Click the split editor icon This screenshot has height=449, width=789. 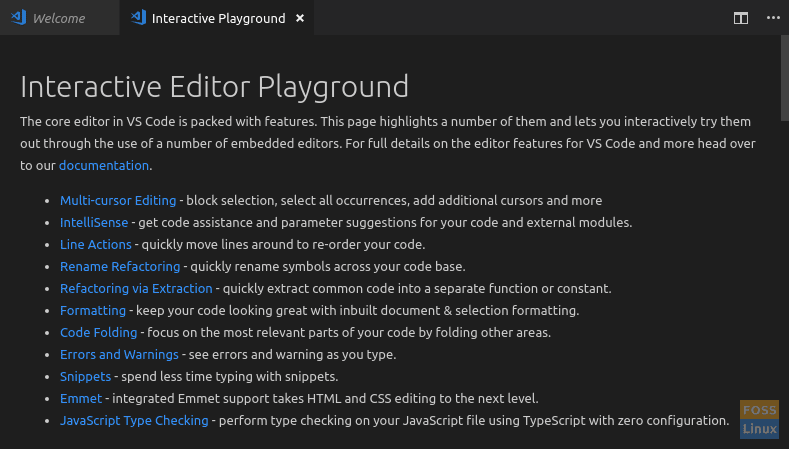click(x=741, y=18)
